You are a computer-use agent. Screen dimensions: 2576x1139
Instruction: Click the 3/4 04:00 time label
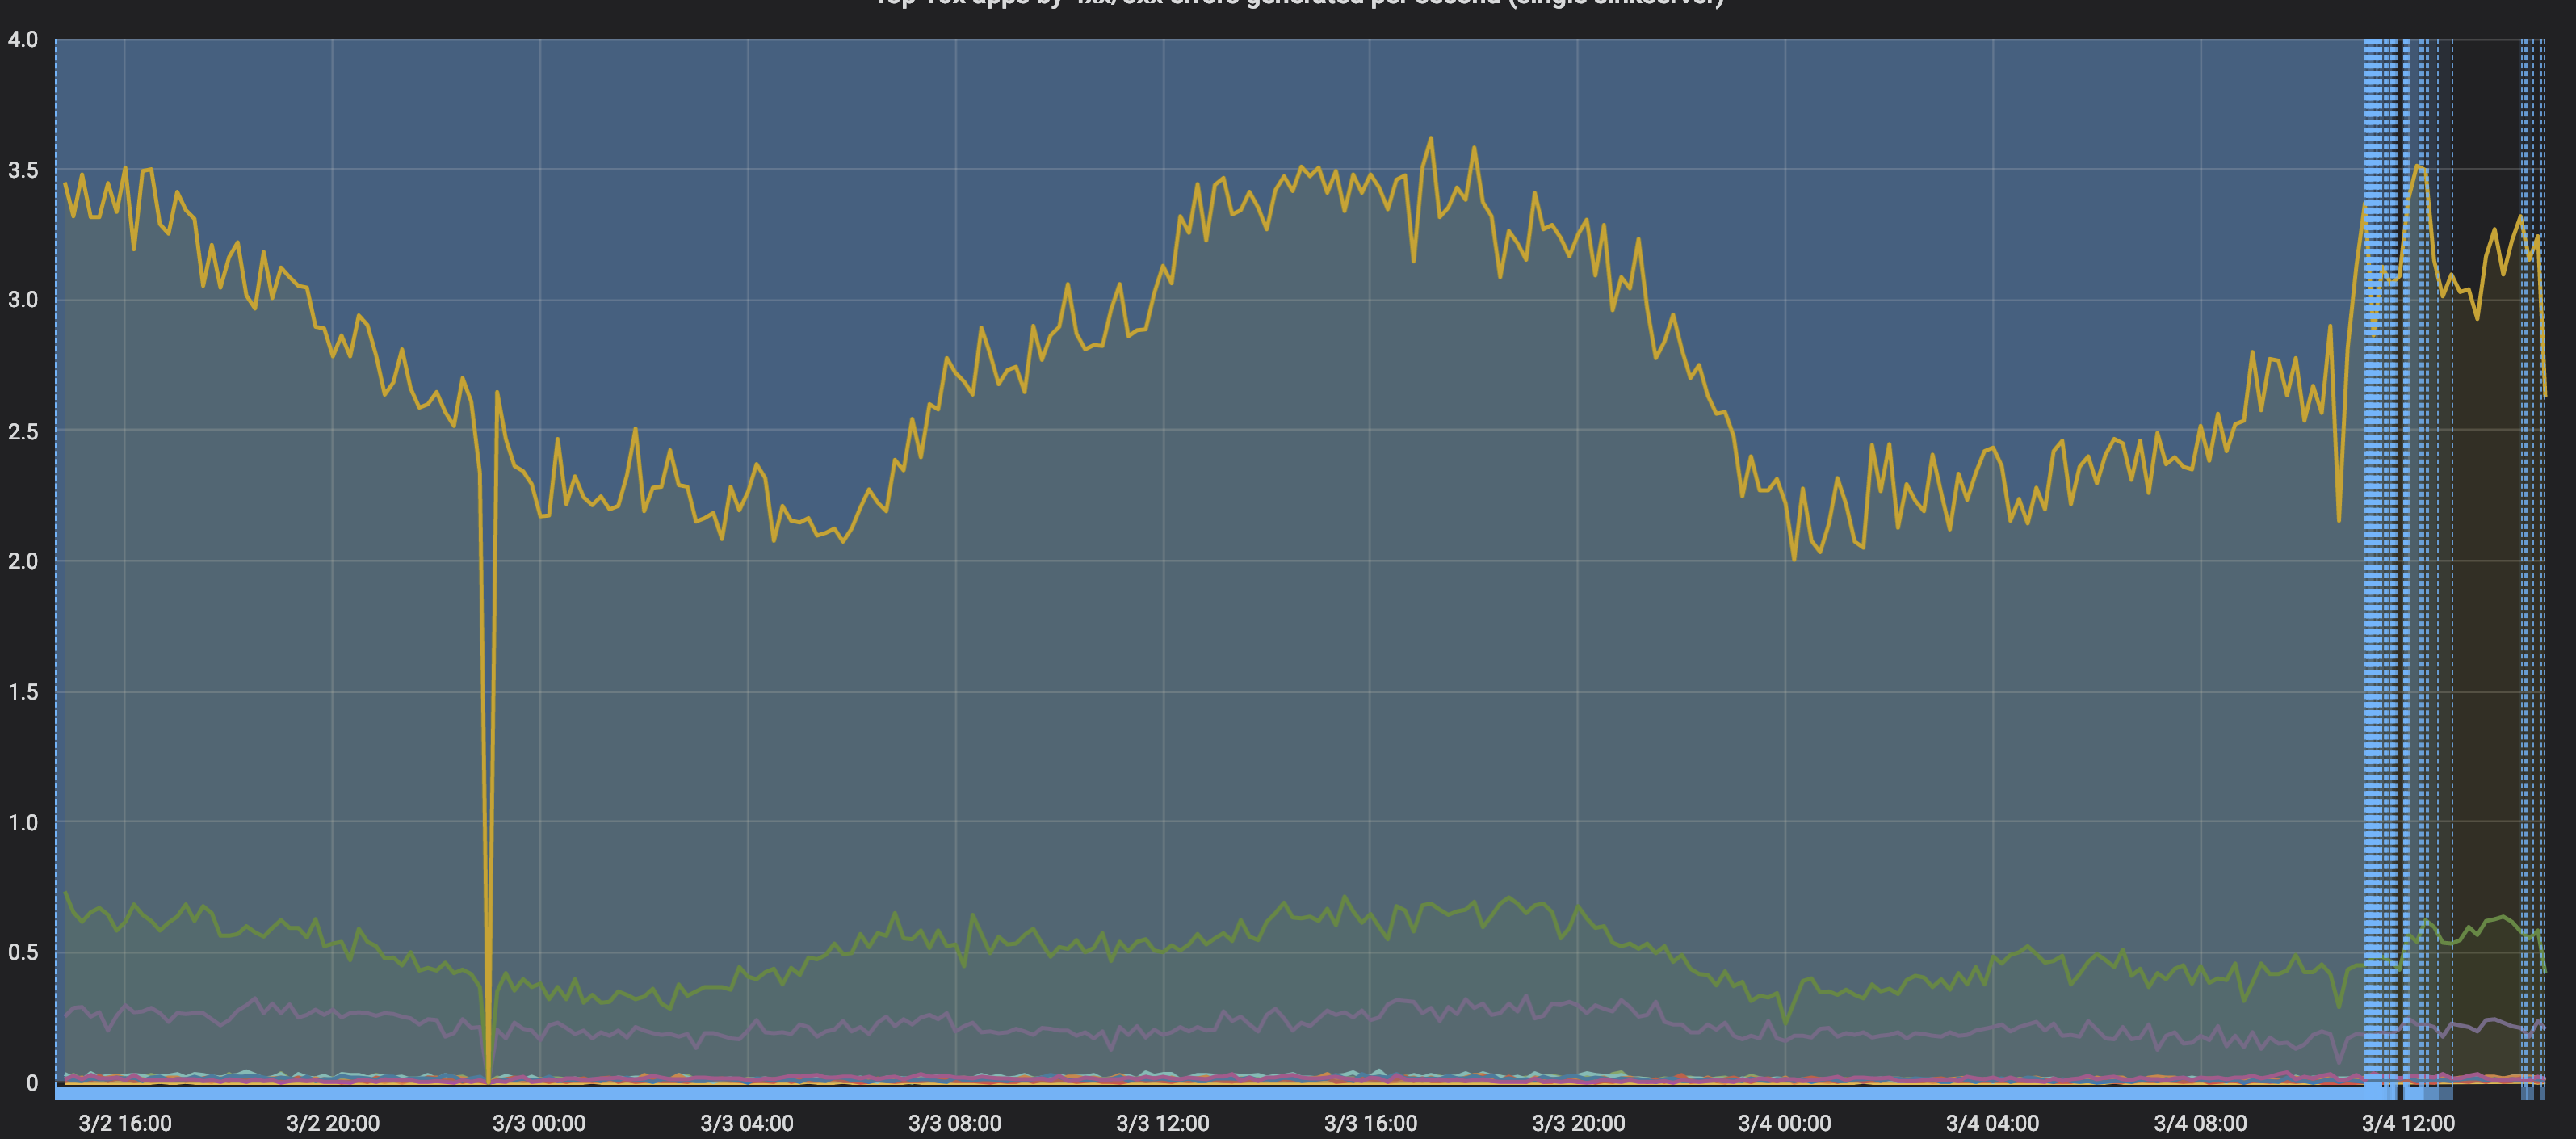click(x=1993, y=1123)
